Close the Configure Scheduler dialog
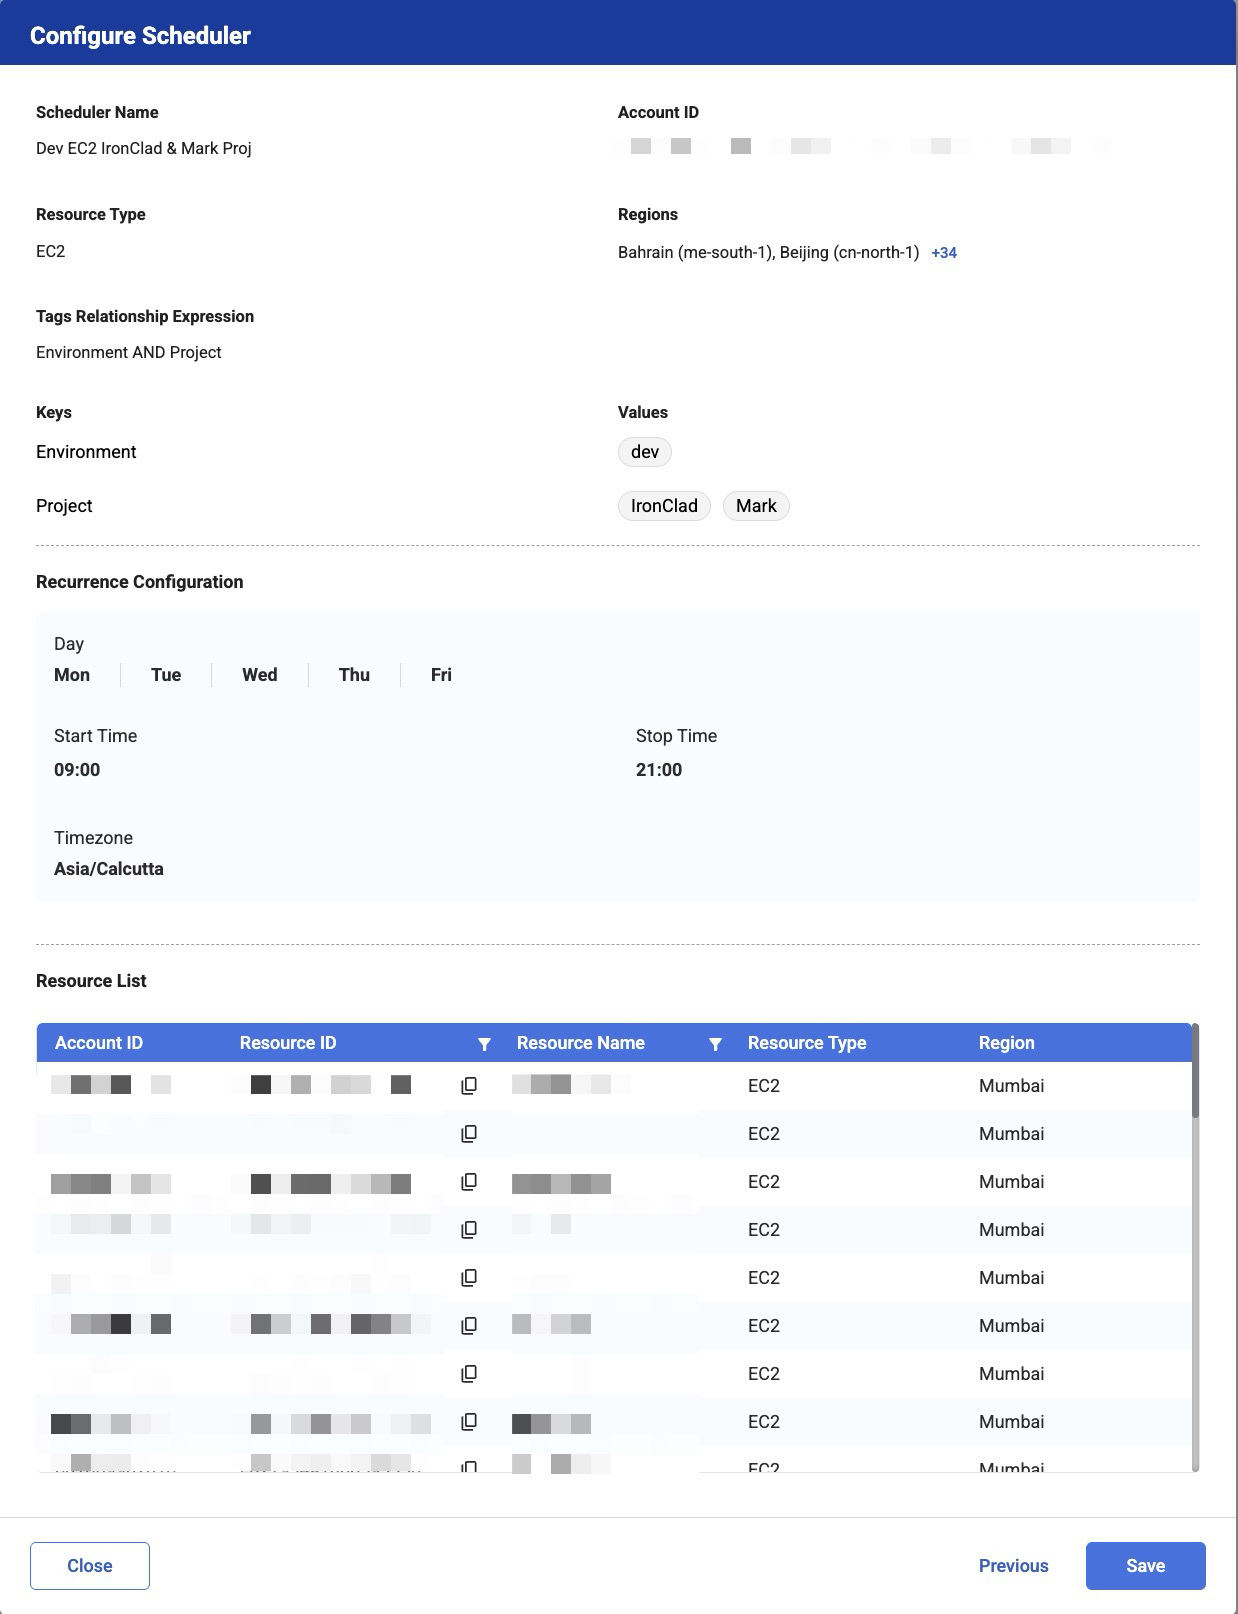Screen dimensions: 1238x1614 pos(90,1566)
